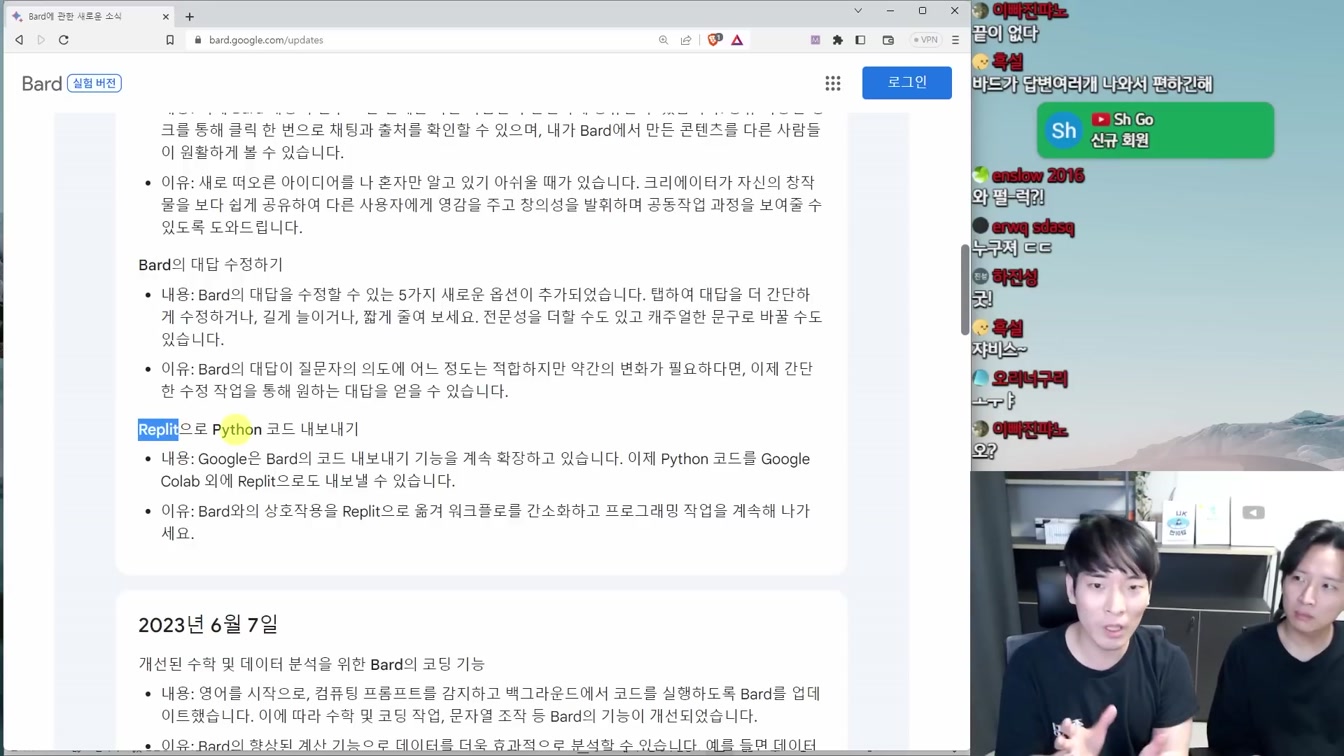Click the 로그인 button
The width and height of the screenshot is (1344, 756).
coord(907,82)
